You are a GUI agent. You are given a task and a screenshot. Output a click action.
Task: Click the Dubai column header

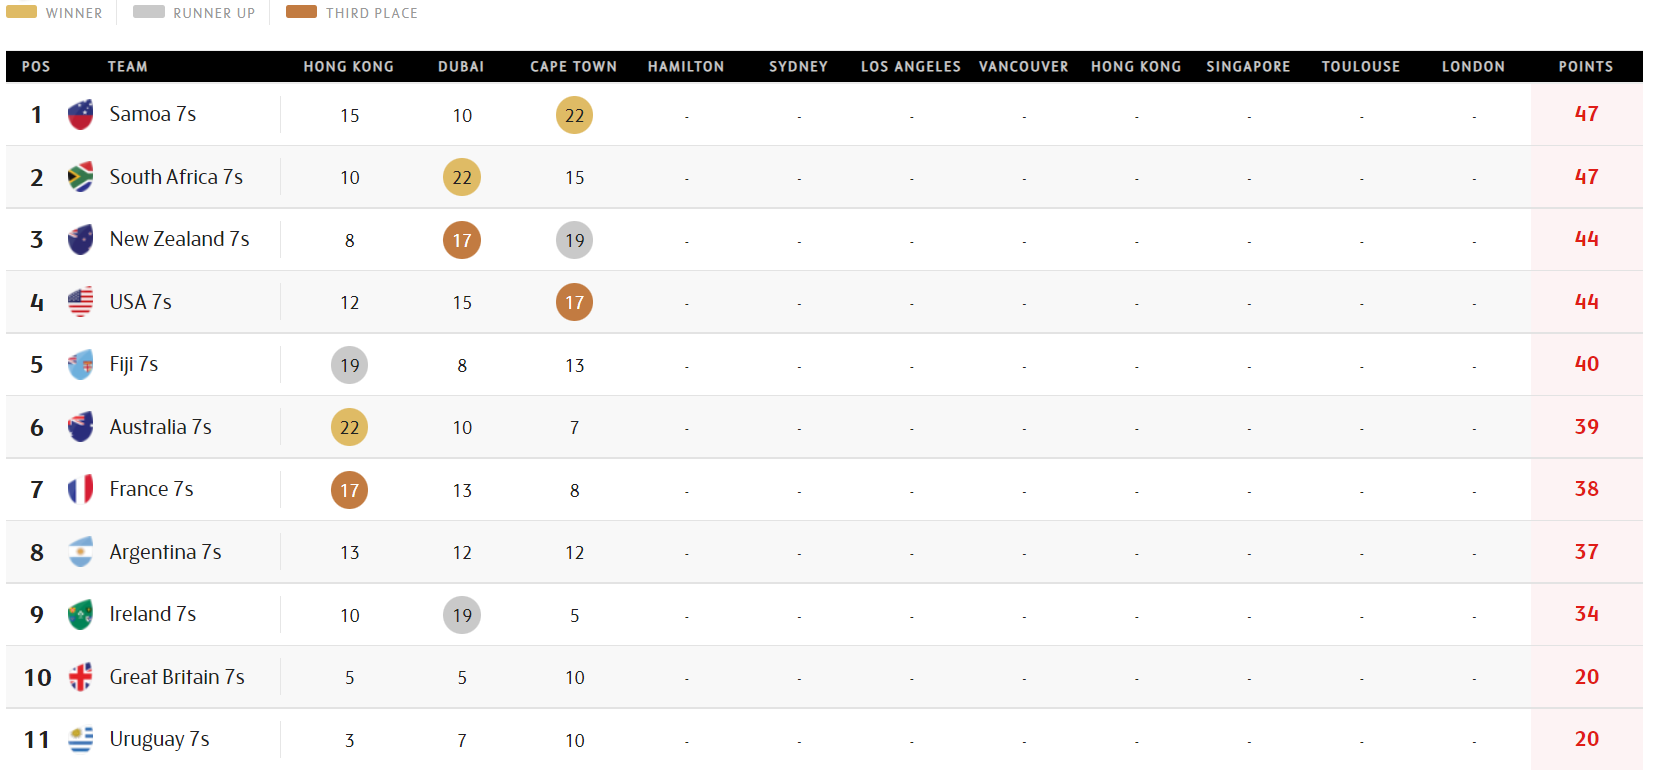point(461,67)
